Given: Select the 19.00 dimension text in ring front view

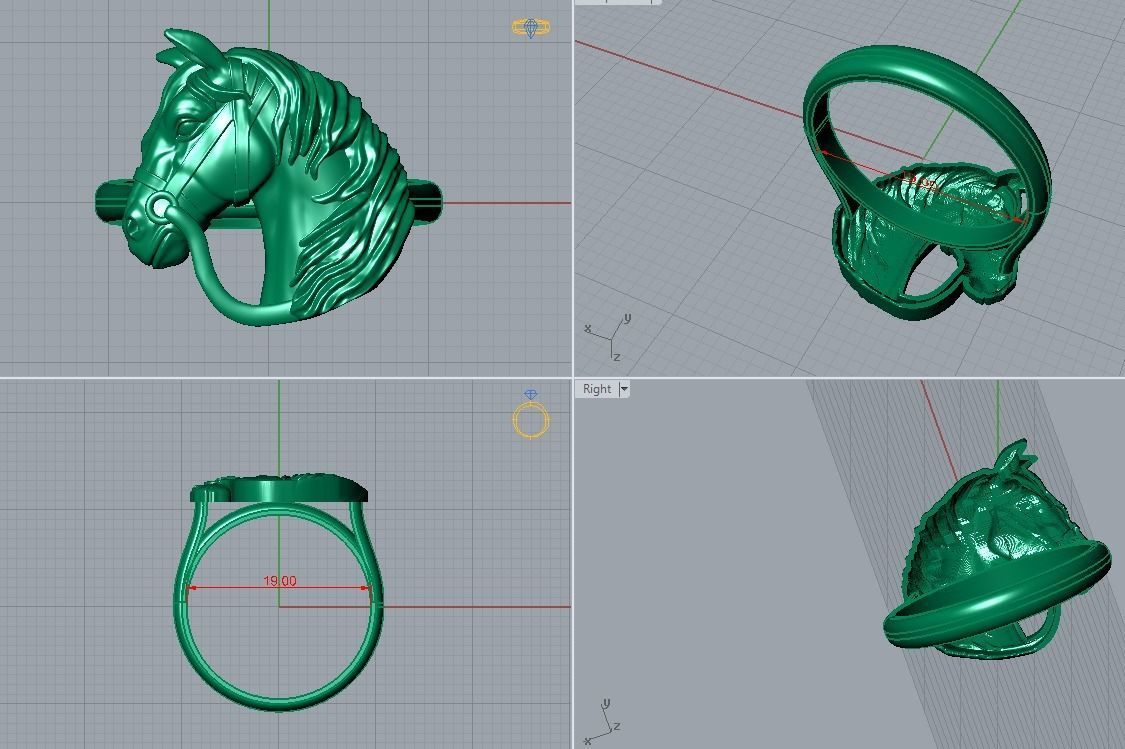Looking at the screenshot, I should pyautogui.click(x=280, y=580).
